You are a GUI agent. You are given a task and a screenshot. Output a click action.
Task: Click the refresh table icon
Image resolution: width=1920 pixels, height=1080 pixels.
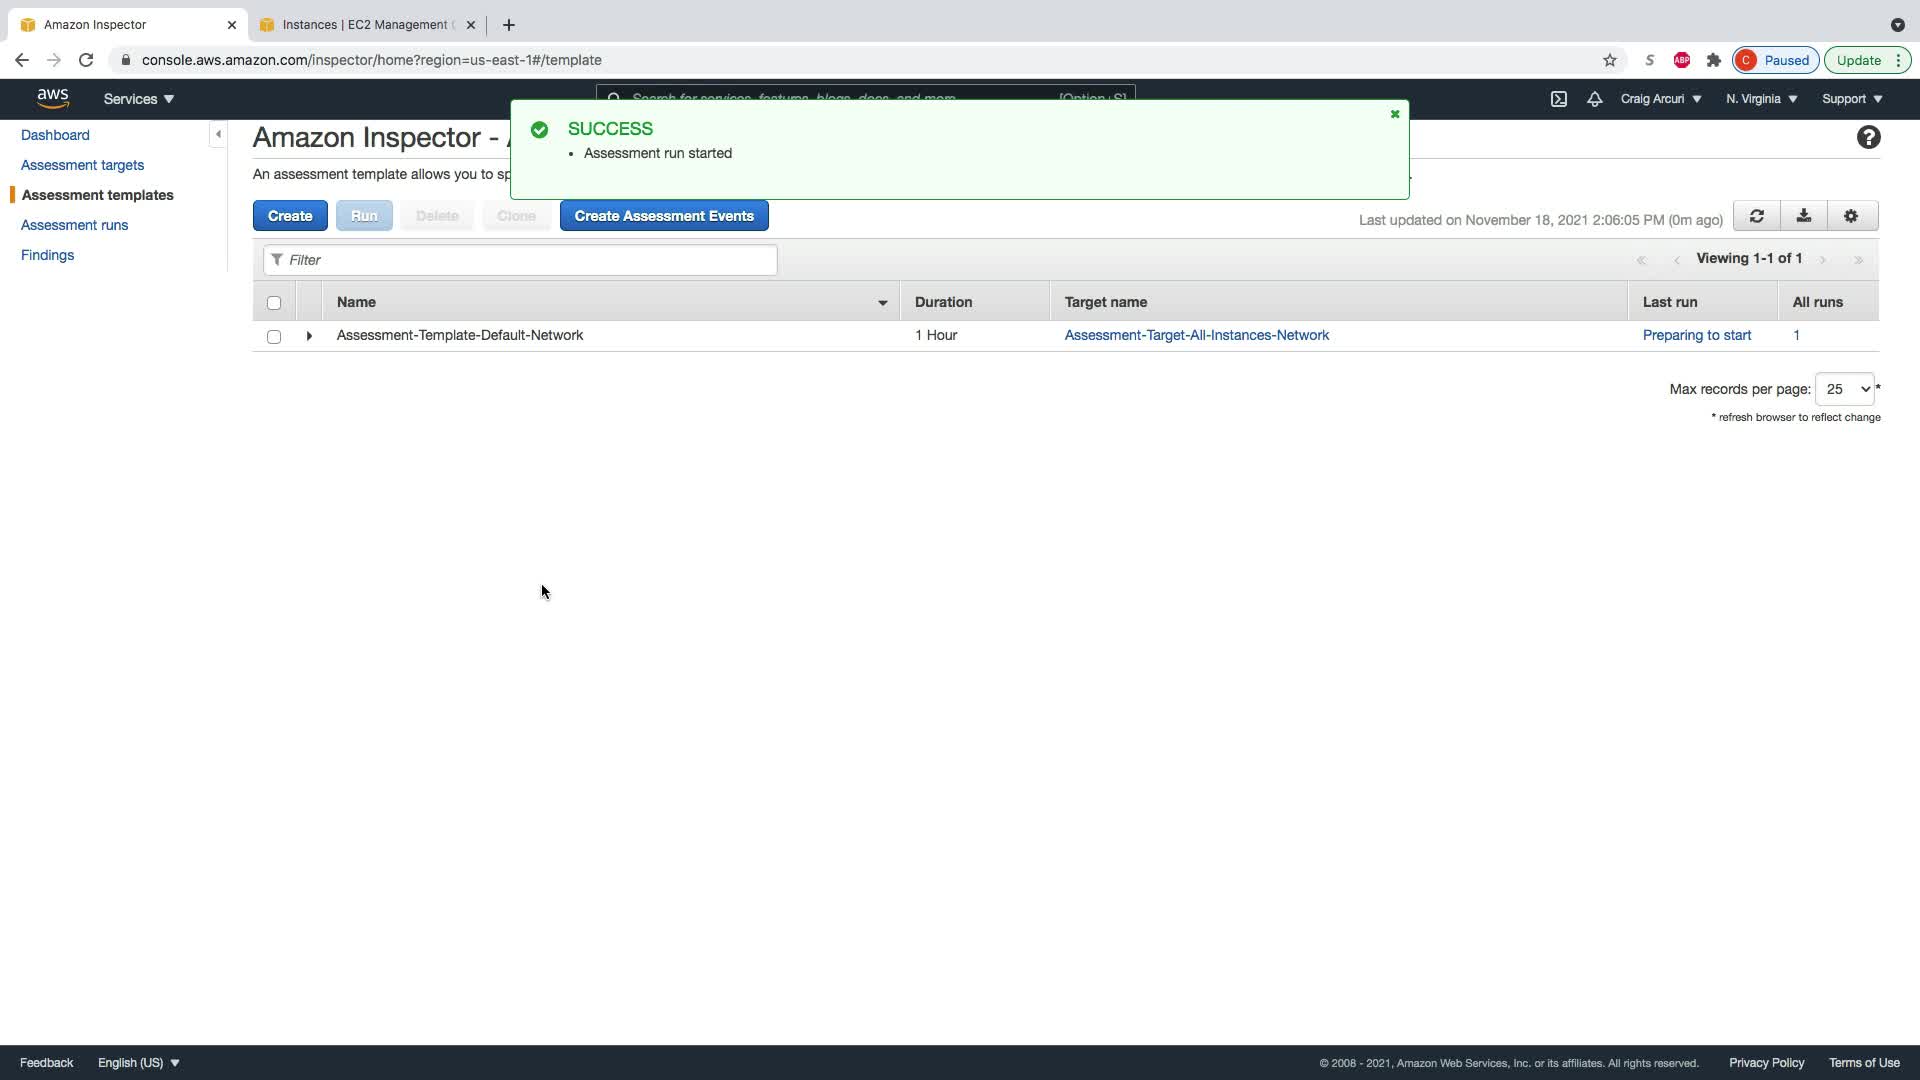[x=1756, y=216]
